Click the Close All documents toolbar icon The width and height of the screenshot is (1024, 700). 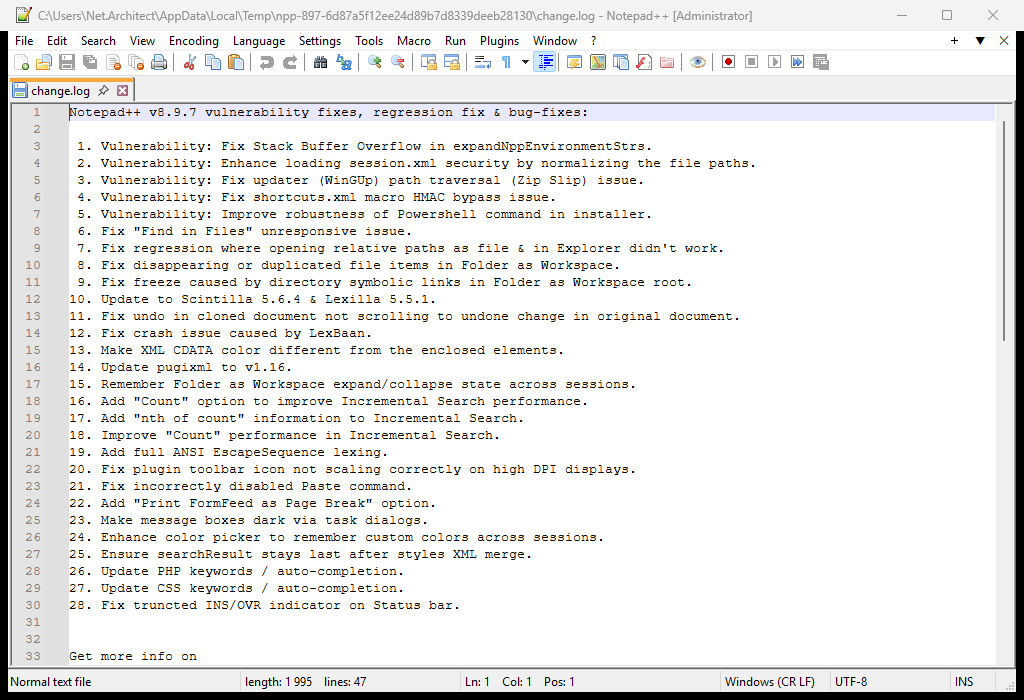click(136, 63)
